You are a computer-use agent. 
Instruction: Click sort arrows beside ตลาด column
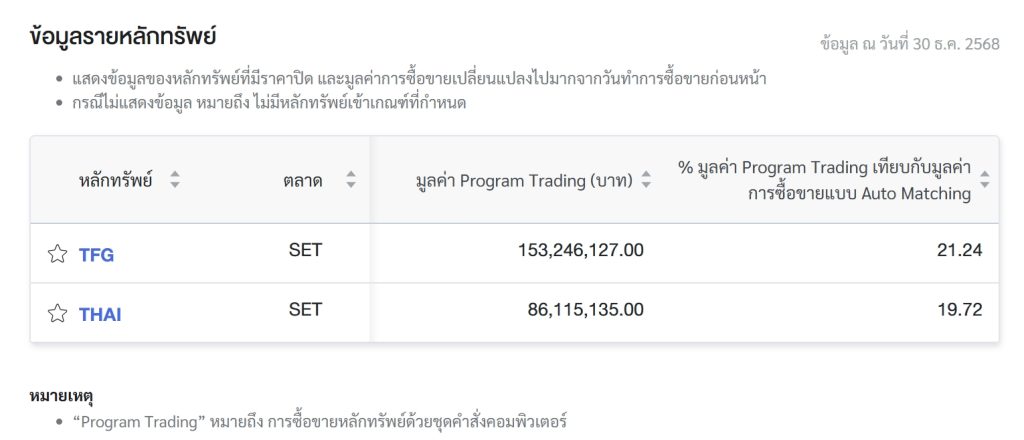(x=351, y=181)
